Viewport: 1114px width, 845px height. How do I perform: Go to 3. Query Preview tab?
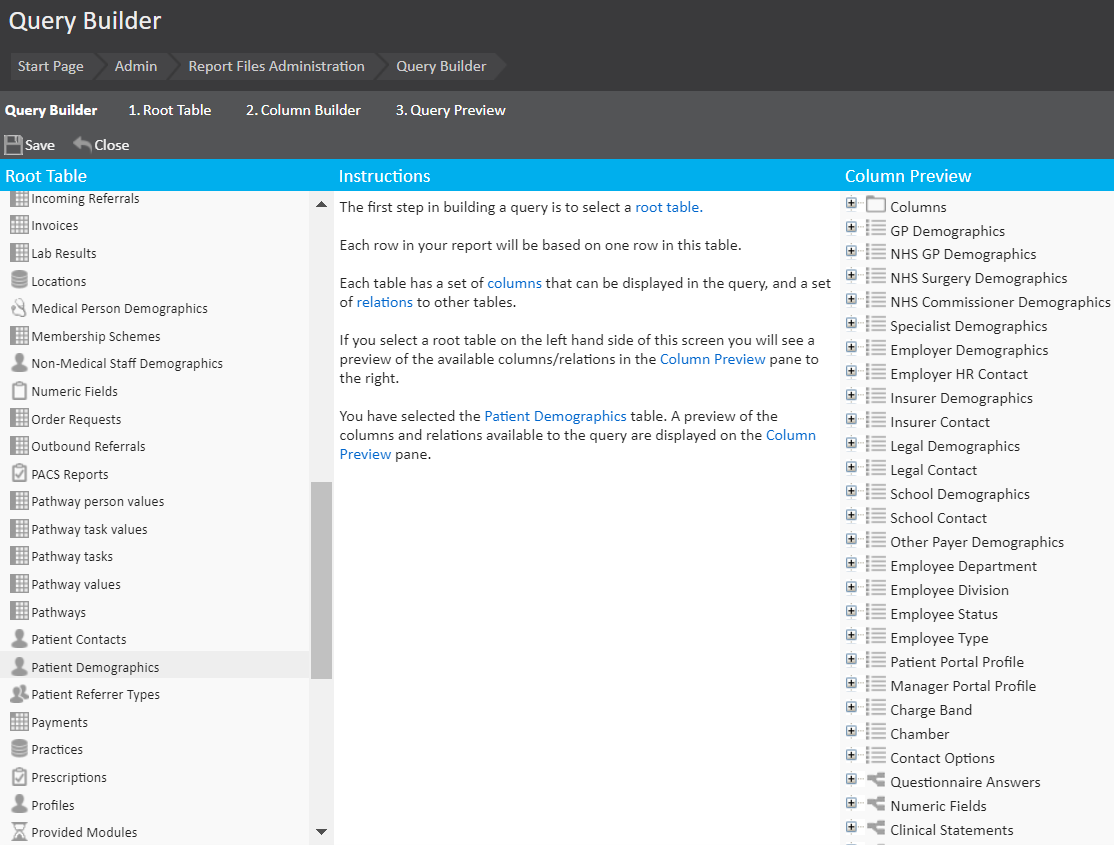450,110
